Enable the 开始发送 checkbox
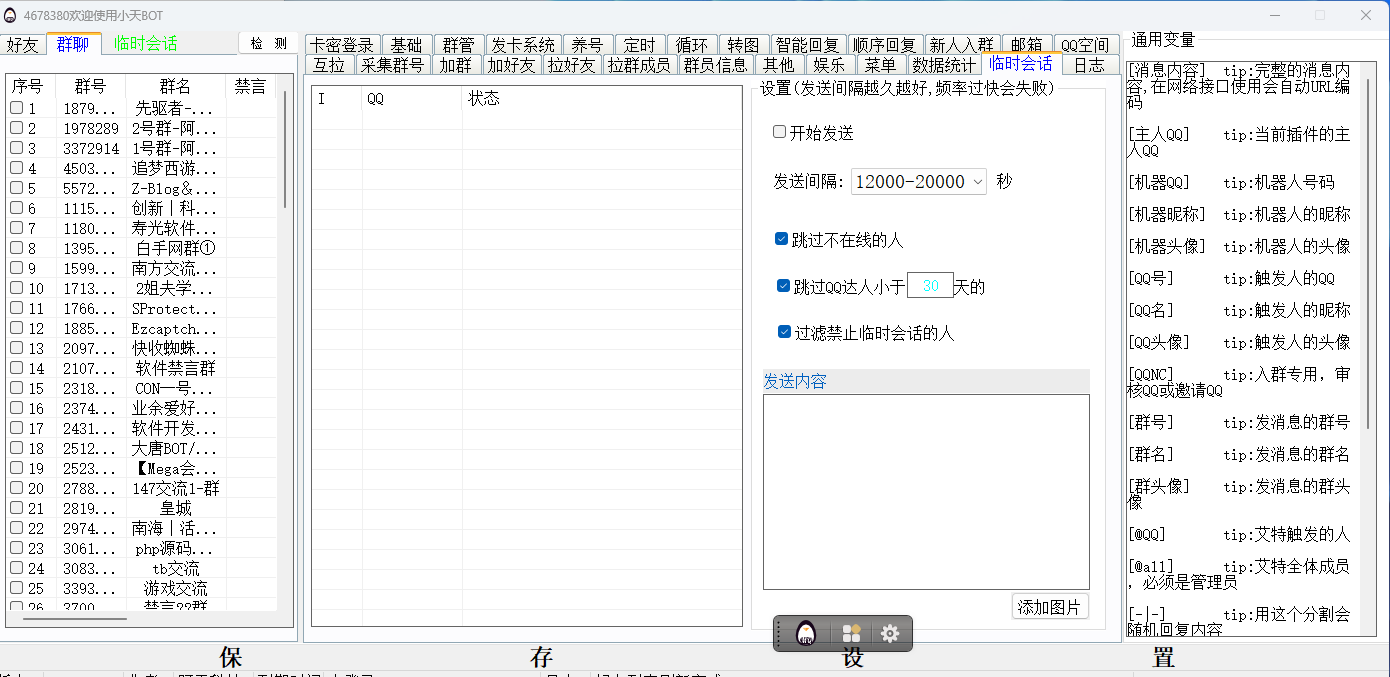This screenshot has height=677, width=1390. tap(780, 132)
